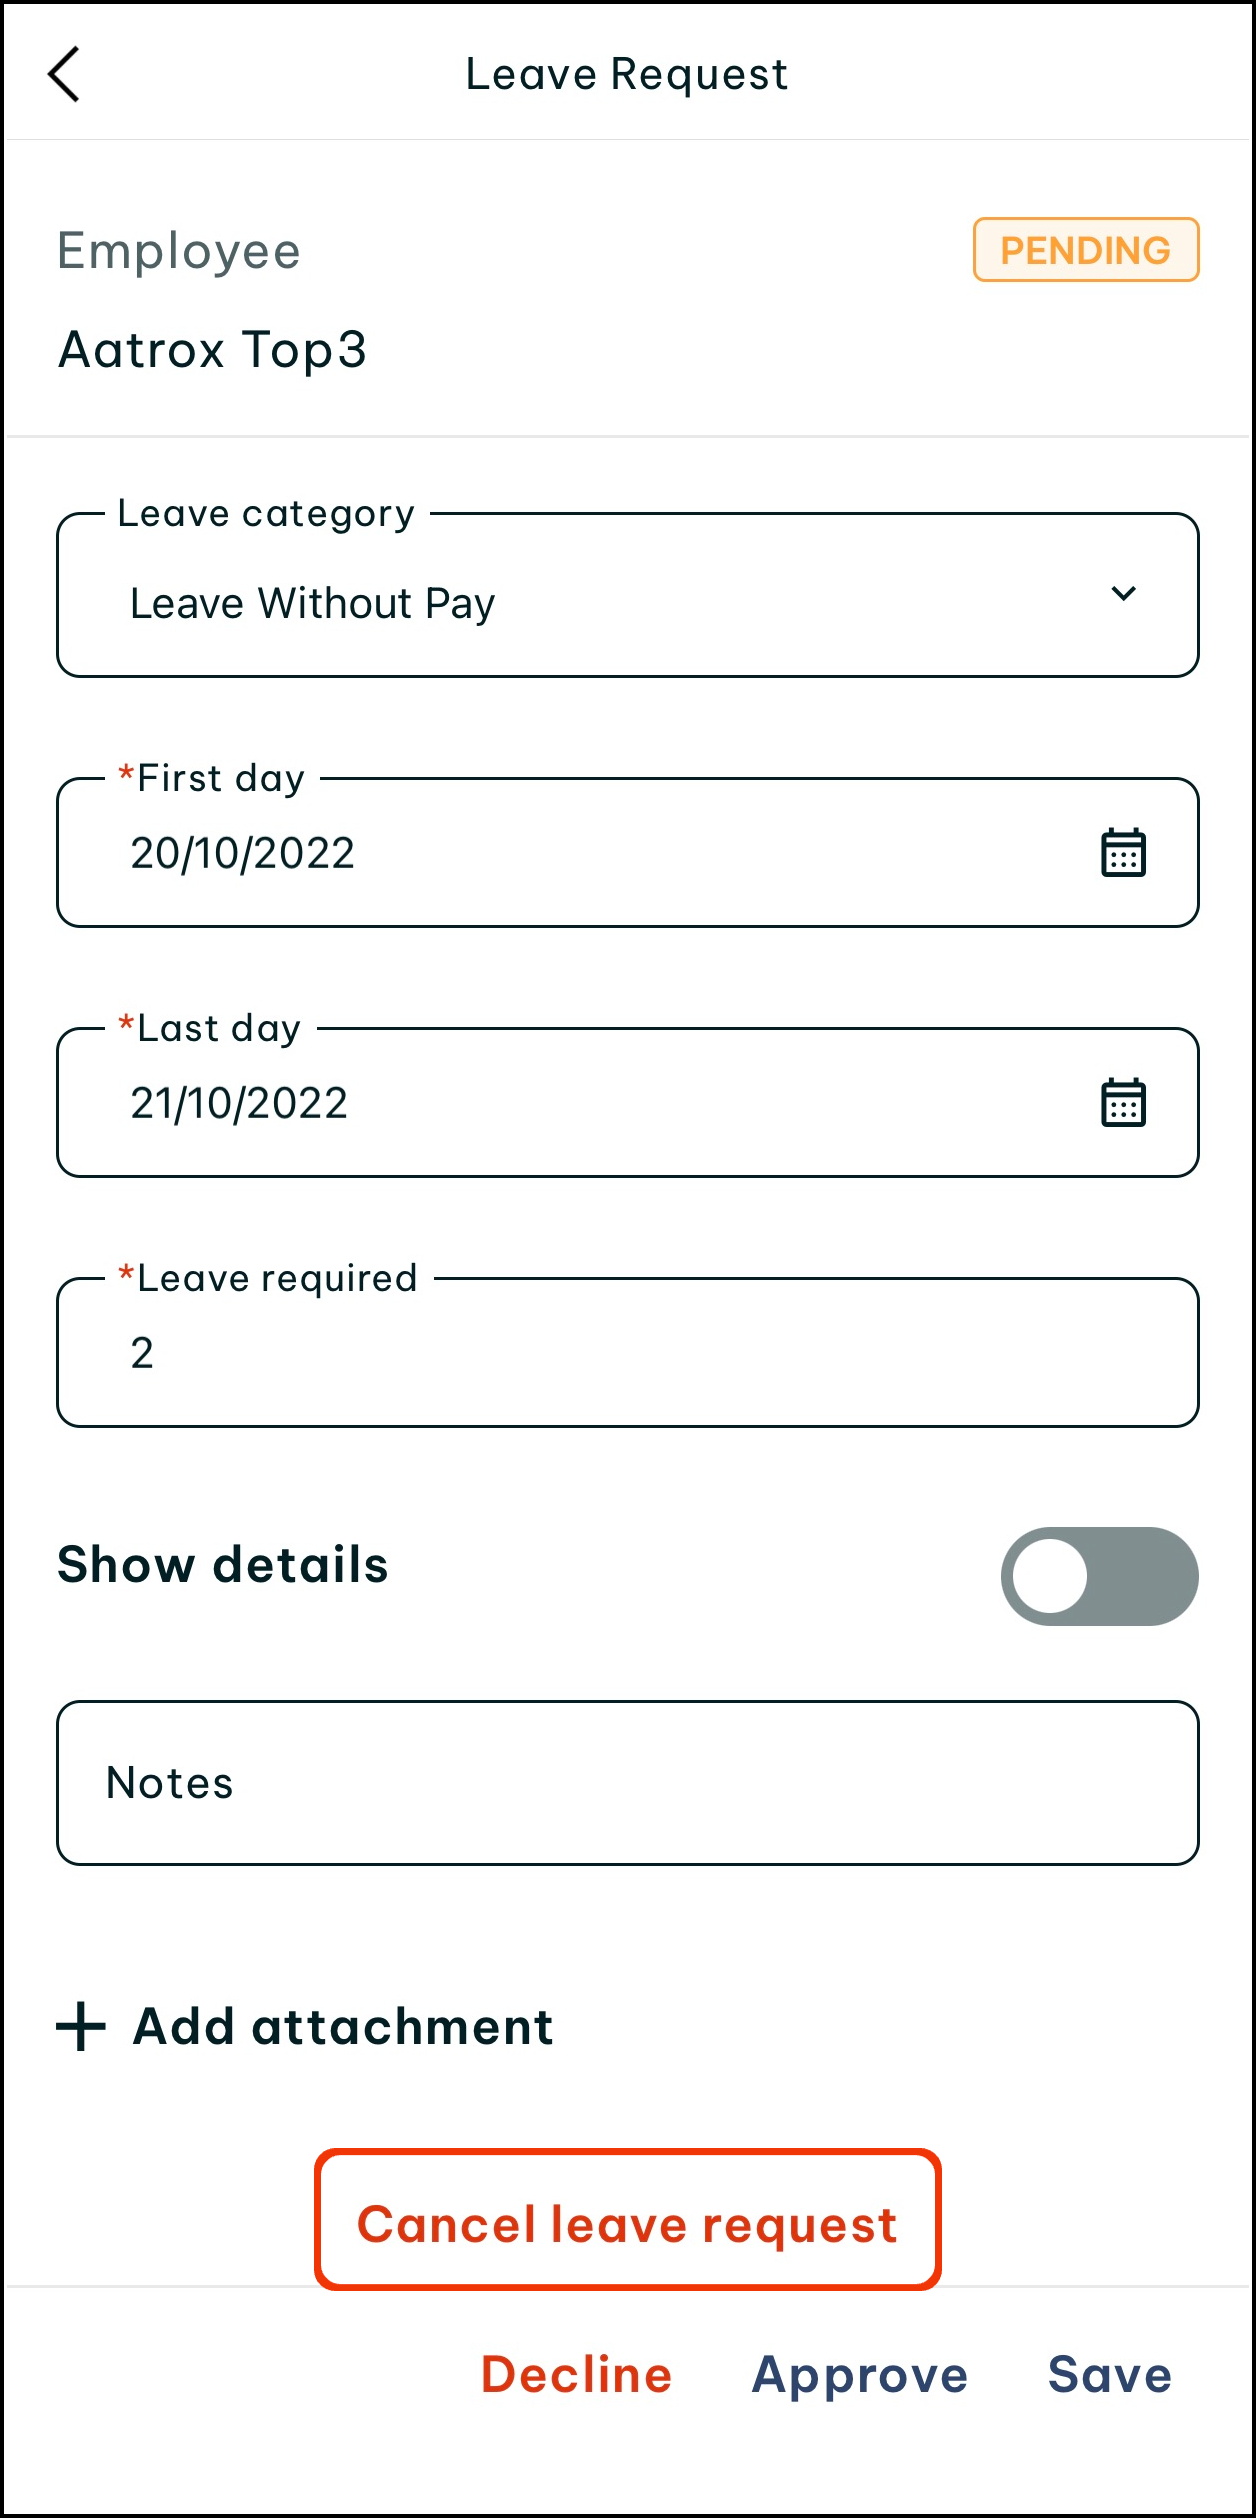Open the Last day calendar picker icon
The width and height of the screenshot is (1256, 2518).
tap(1123, 1103)
